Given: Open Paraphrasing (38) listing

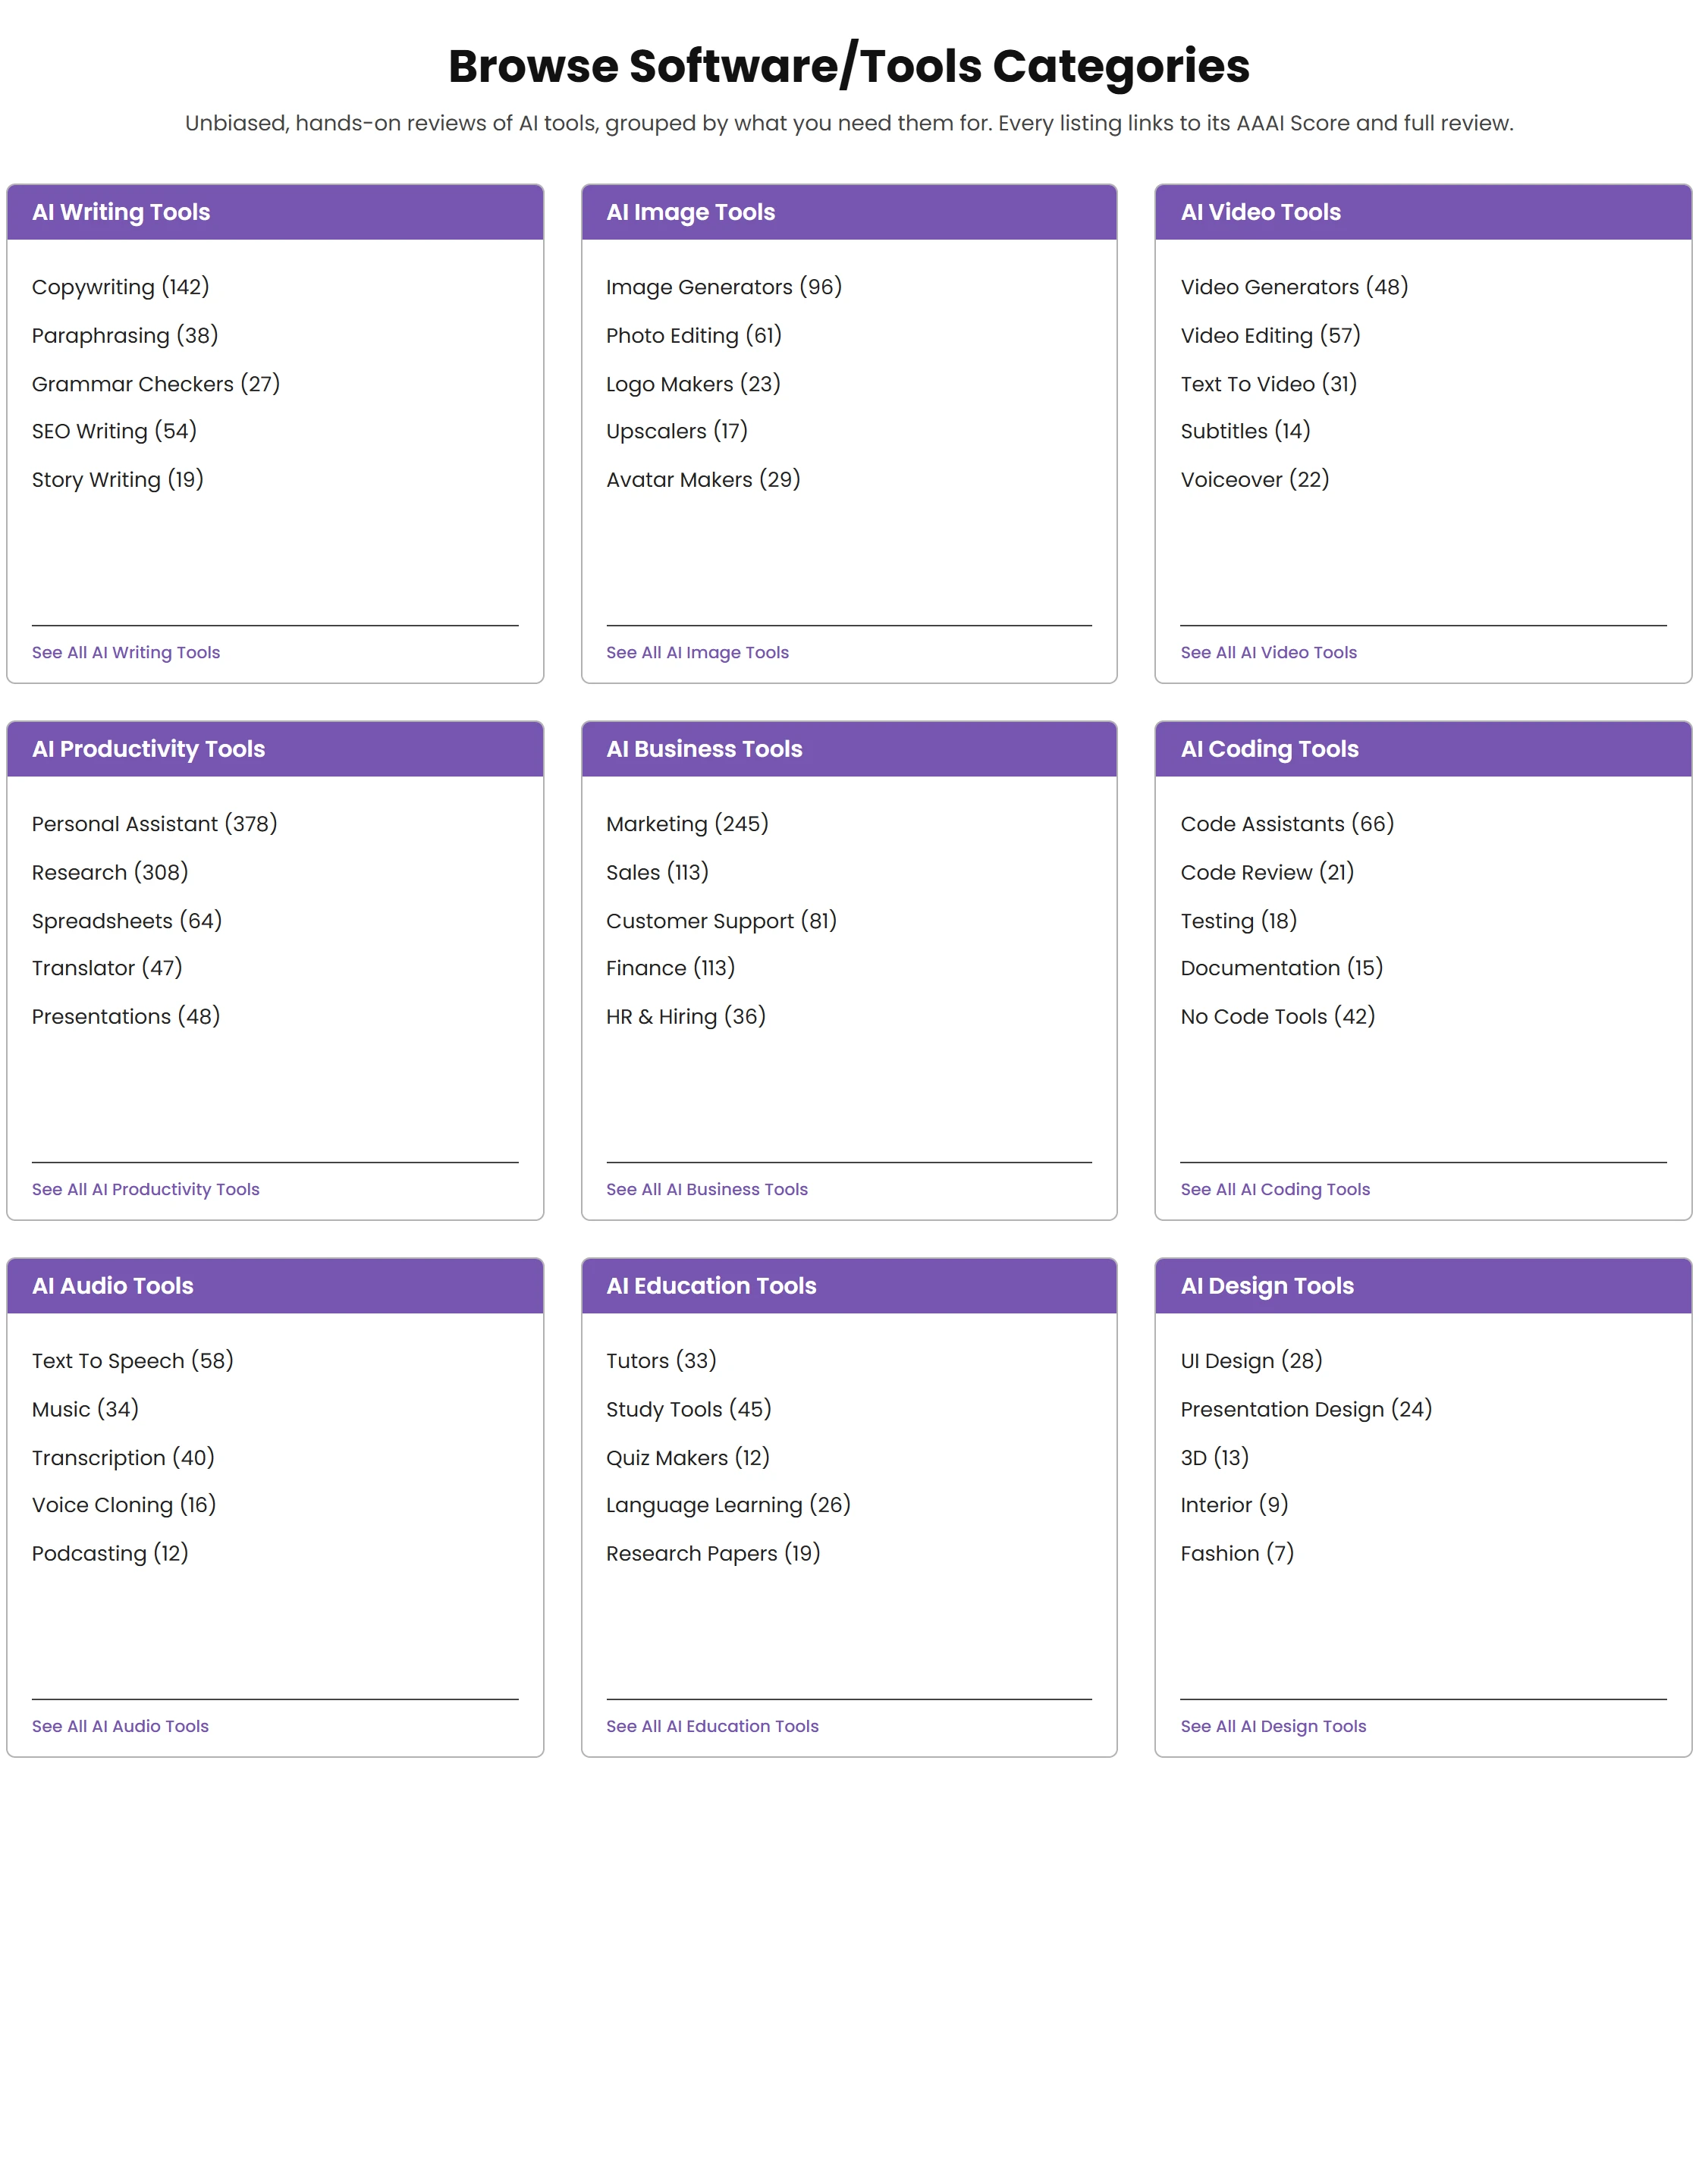Looking at the screenshot, I should [124, 335].
